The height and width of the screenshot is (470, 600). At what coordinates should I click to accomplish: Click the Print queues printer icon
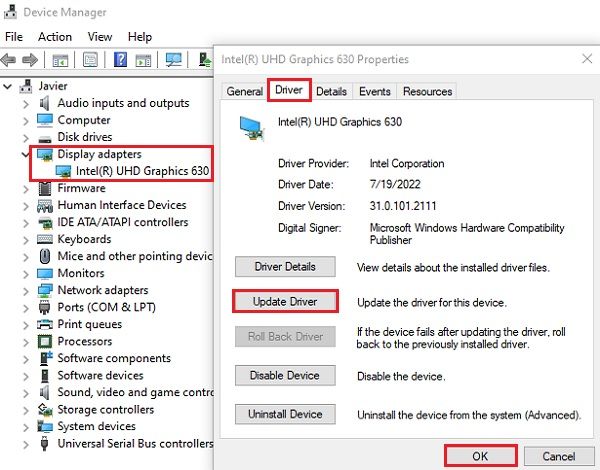(x=45, y=325)
